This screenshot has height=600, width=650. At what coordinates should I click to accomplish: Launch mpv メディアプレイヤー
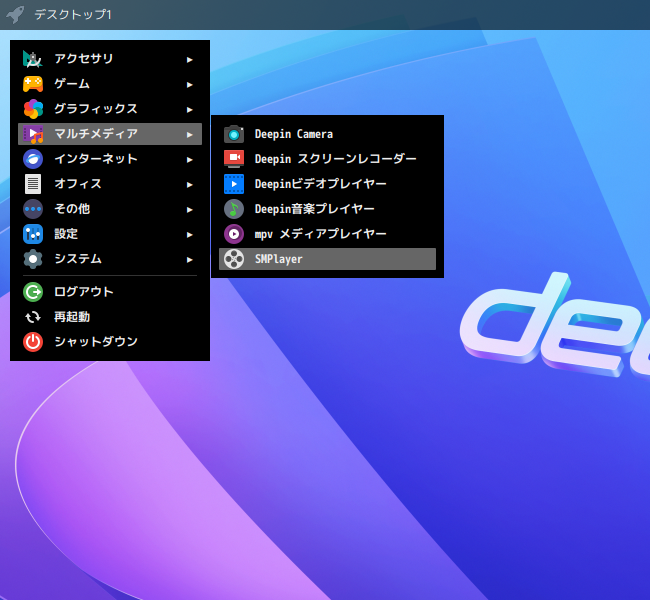[327, 234]
